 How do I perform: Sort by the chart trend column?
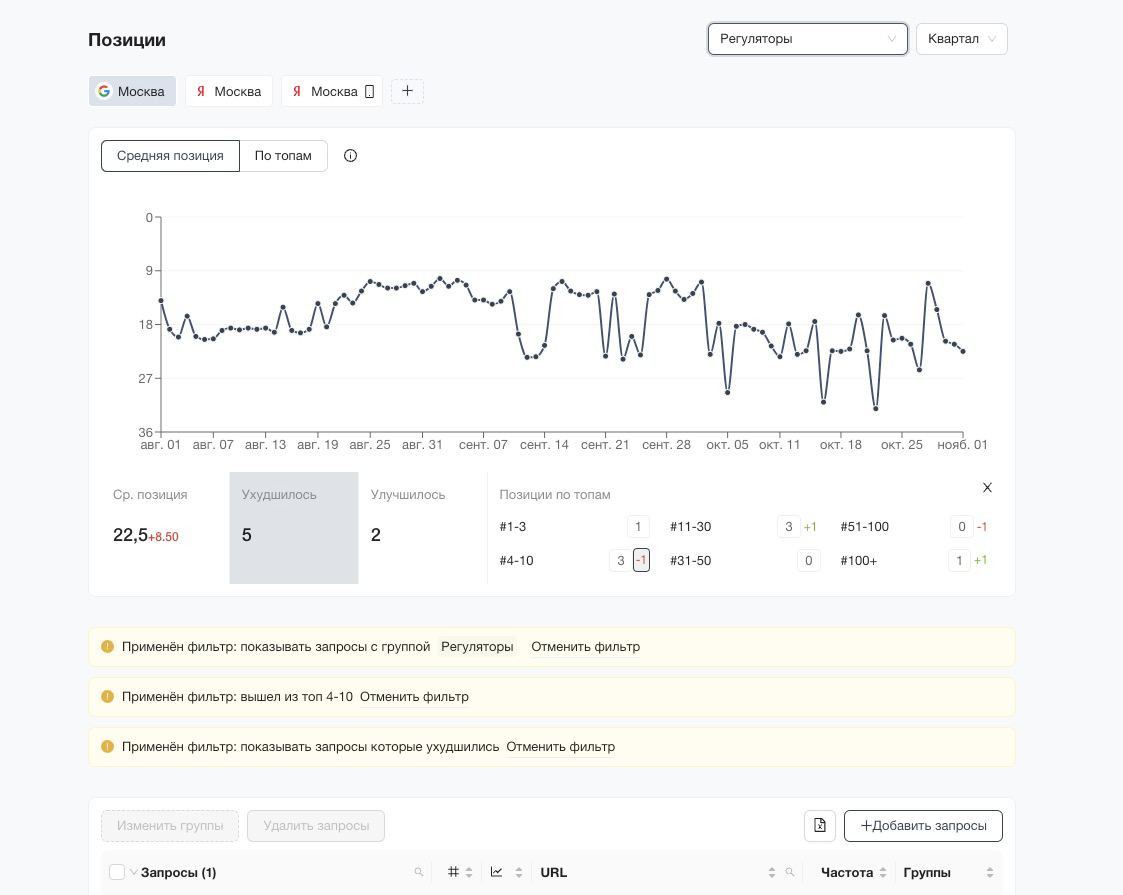505,873
